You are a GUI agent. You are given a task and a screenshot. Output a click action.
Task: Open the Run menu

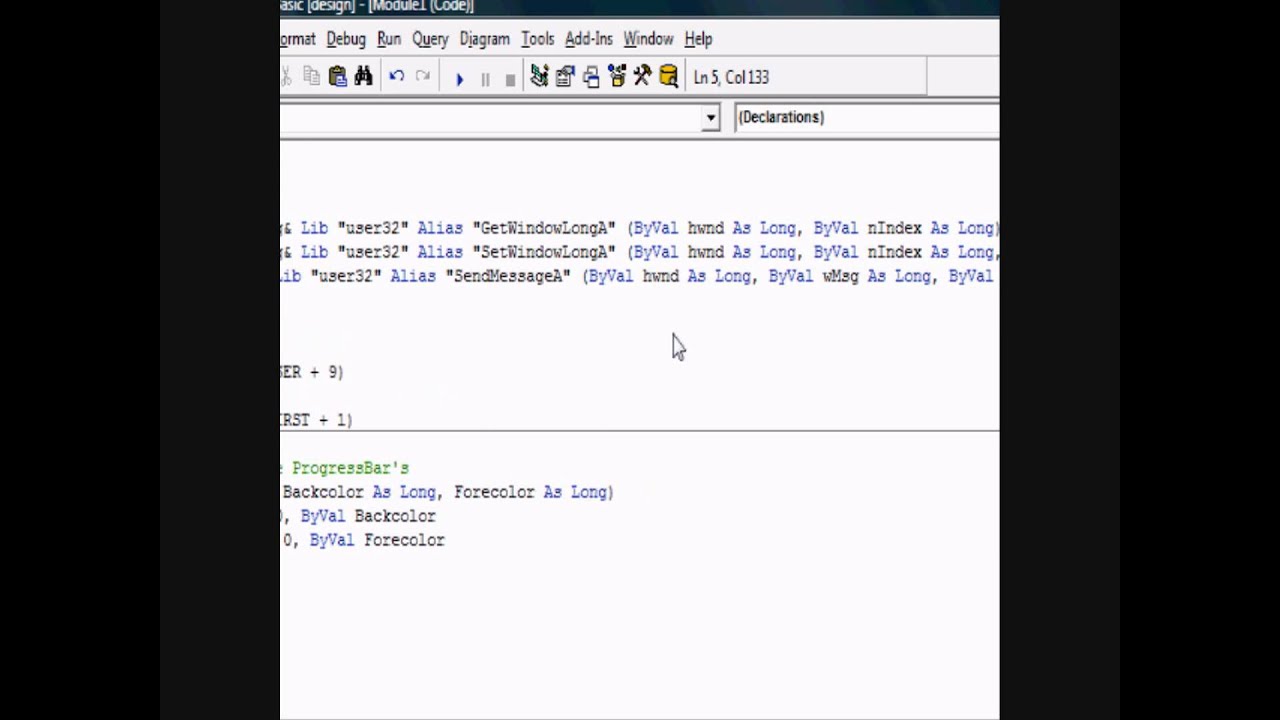389,39
